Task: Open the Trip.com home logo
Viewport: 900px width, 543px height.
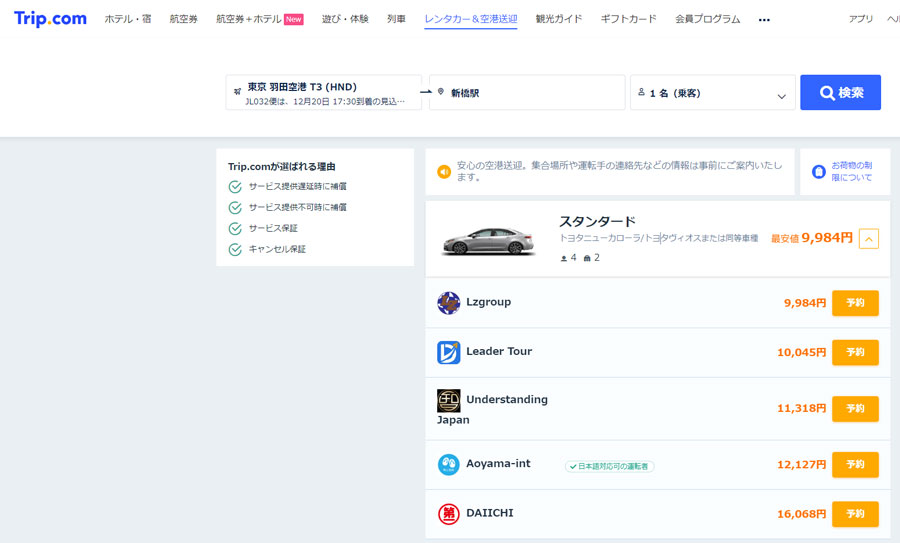Action: coord(51,18)
